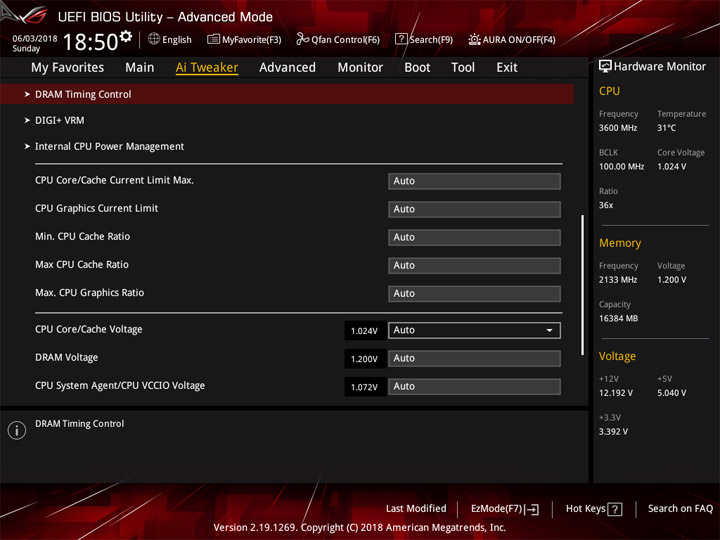Viewport: 720px width, 540px height.
Task: Click the 1.072V VCCIO voltage reading
Action: [x=365, y=387]
